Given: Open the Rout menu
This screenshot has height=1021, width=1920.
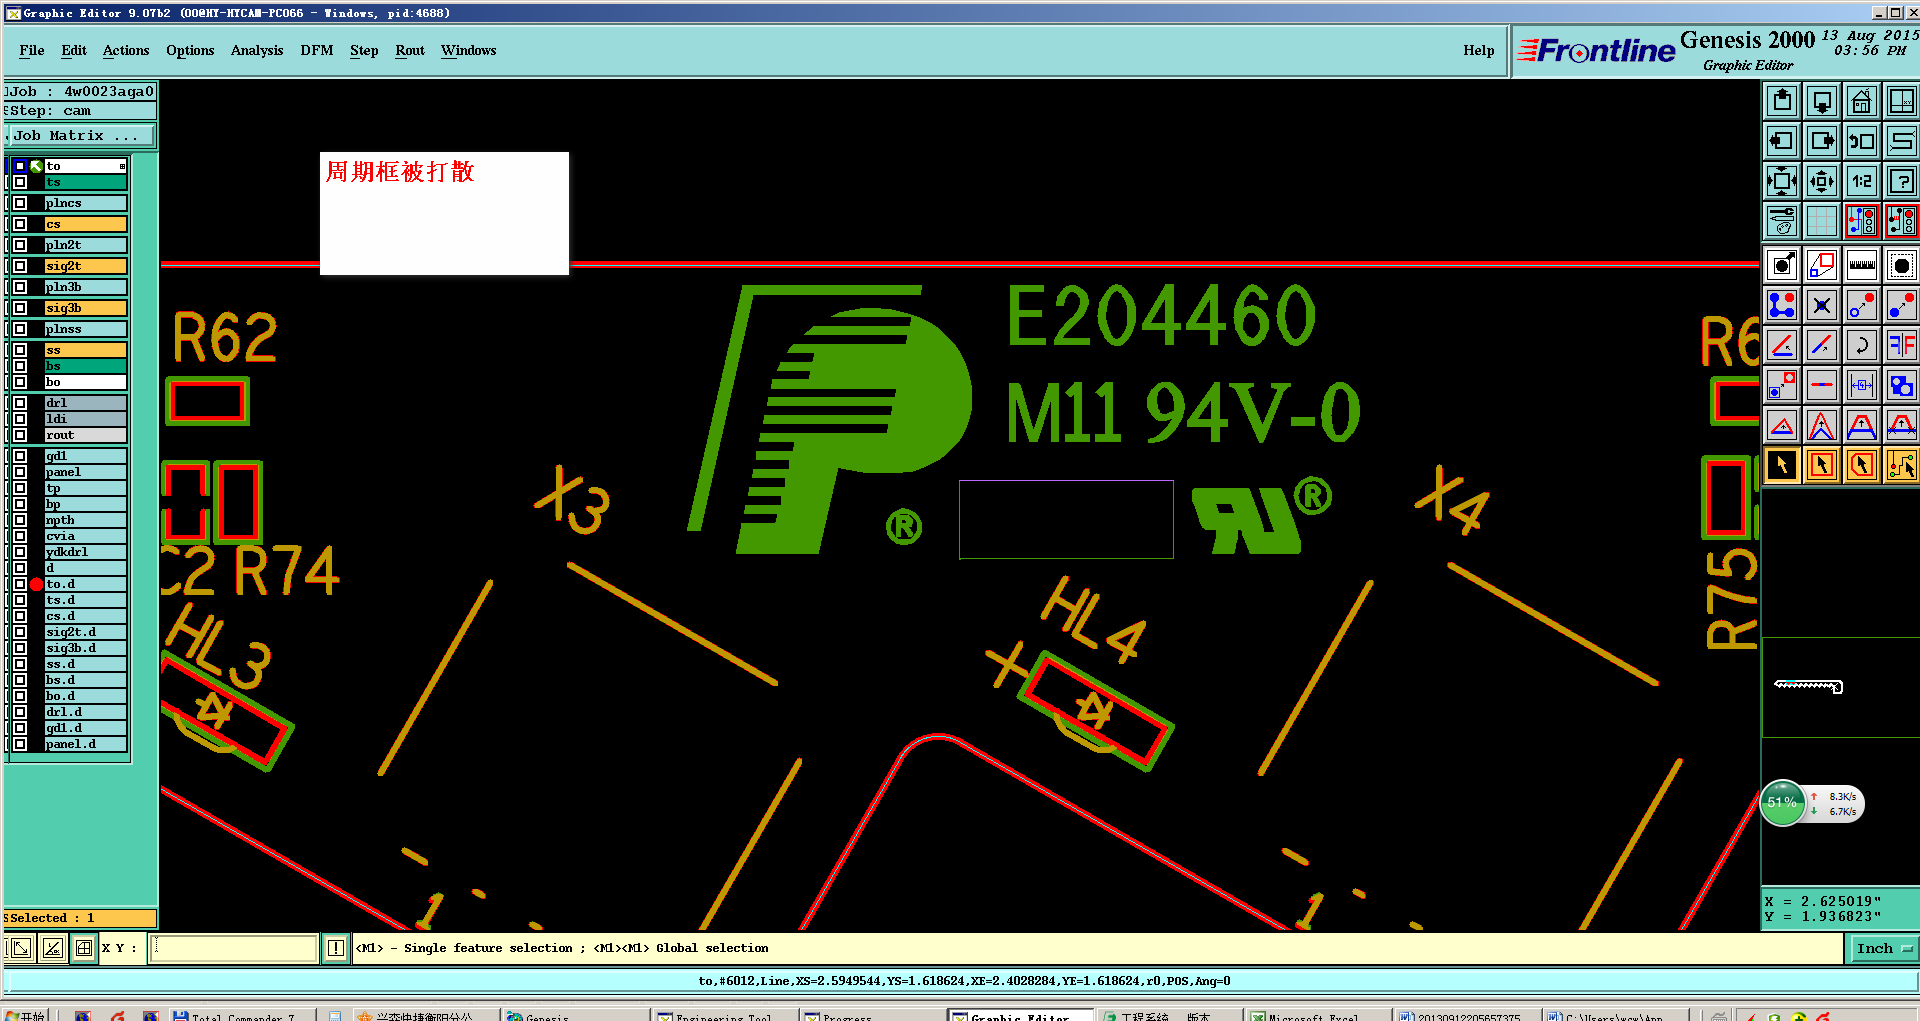Looking at the screenshot, I should (410, 51).
